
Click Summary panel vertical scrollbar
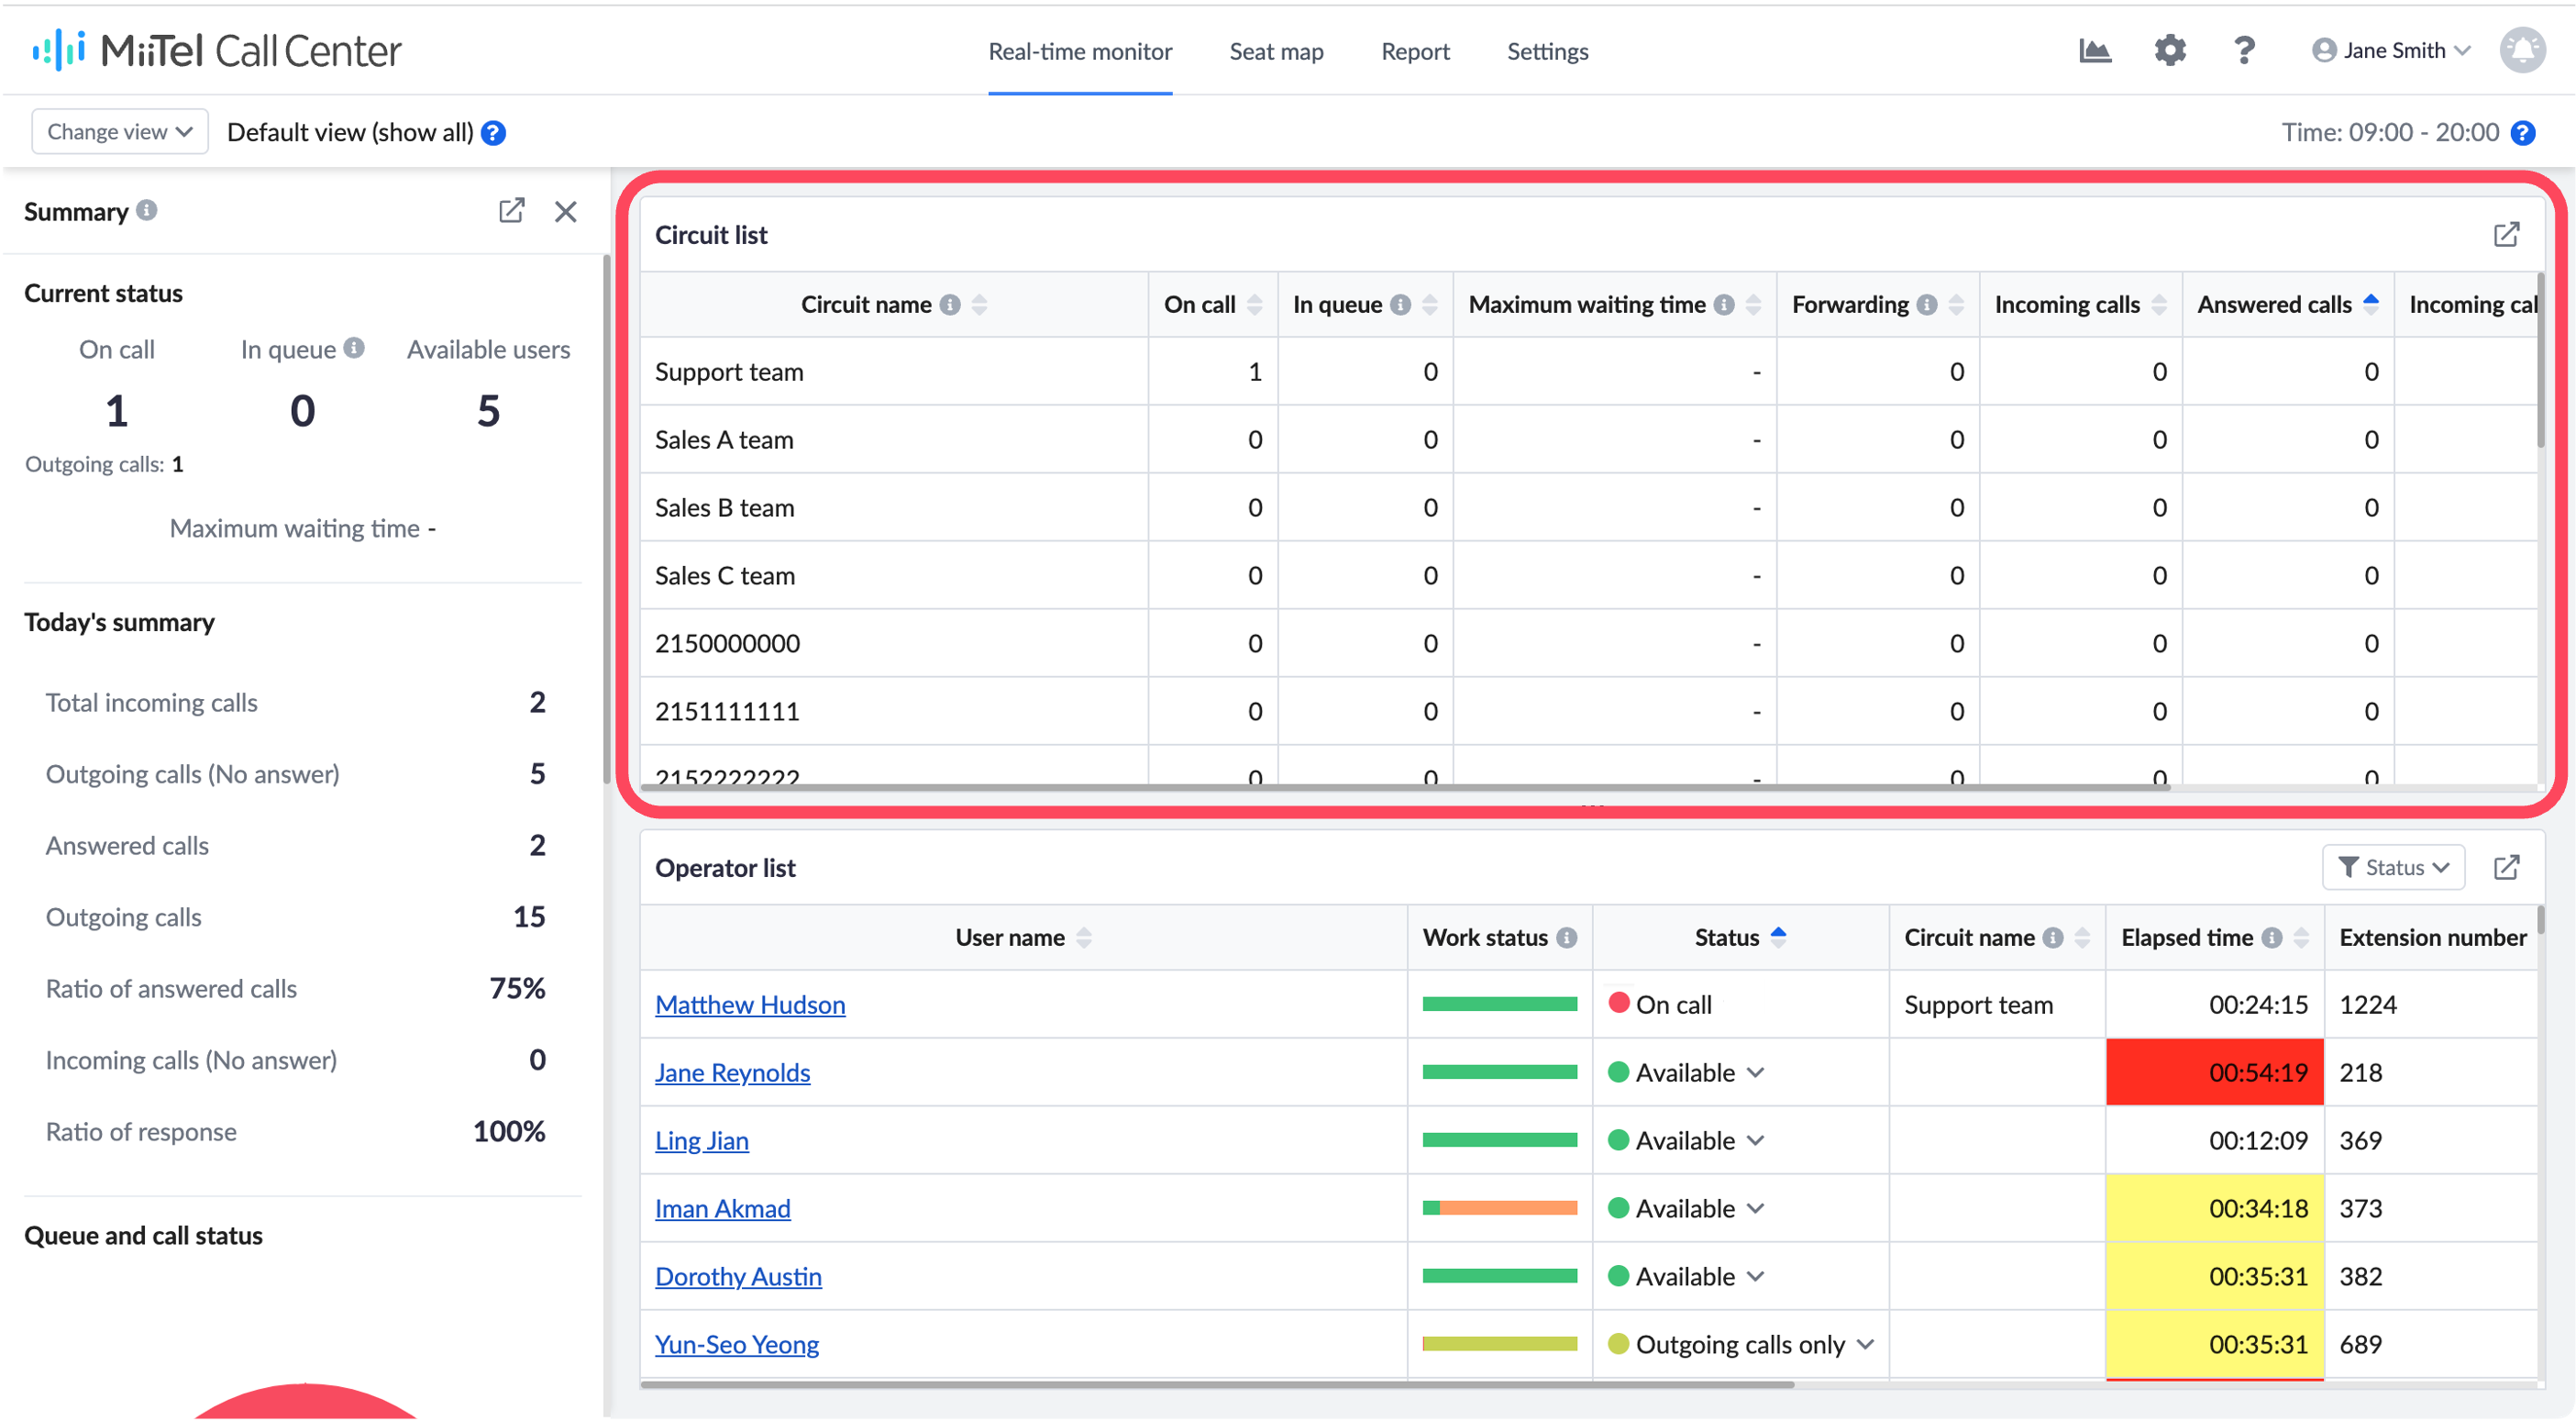coord(606,520)
